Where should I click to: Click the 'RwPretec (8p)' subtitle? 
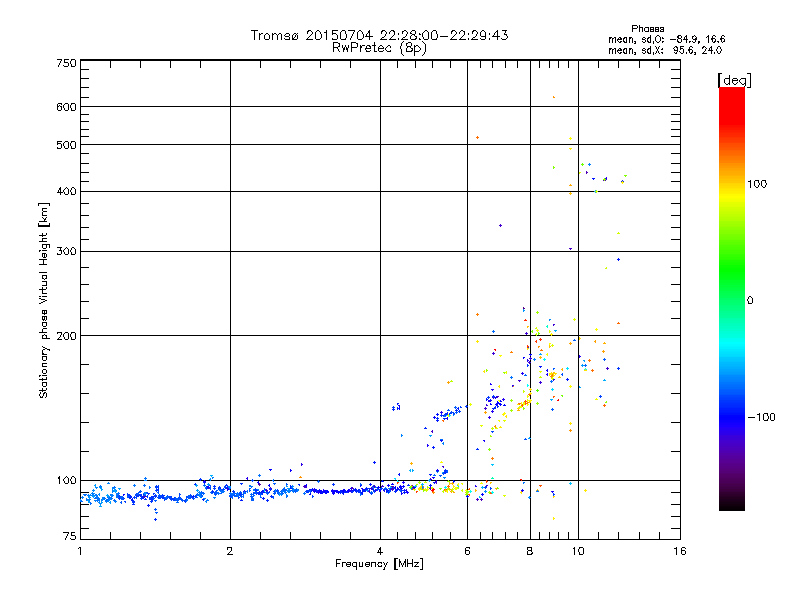[379, 48]
